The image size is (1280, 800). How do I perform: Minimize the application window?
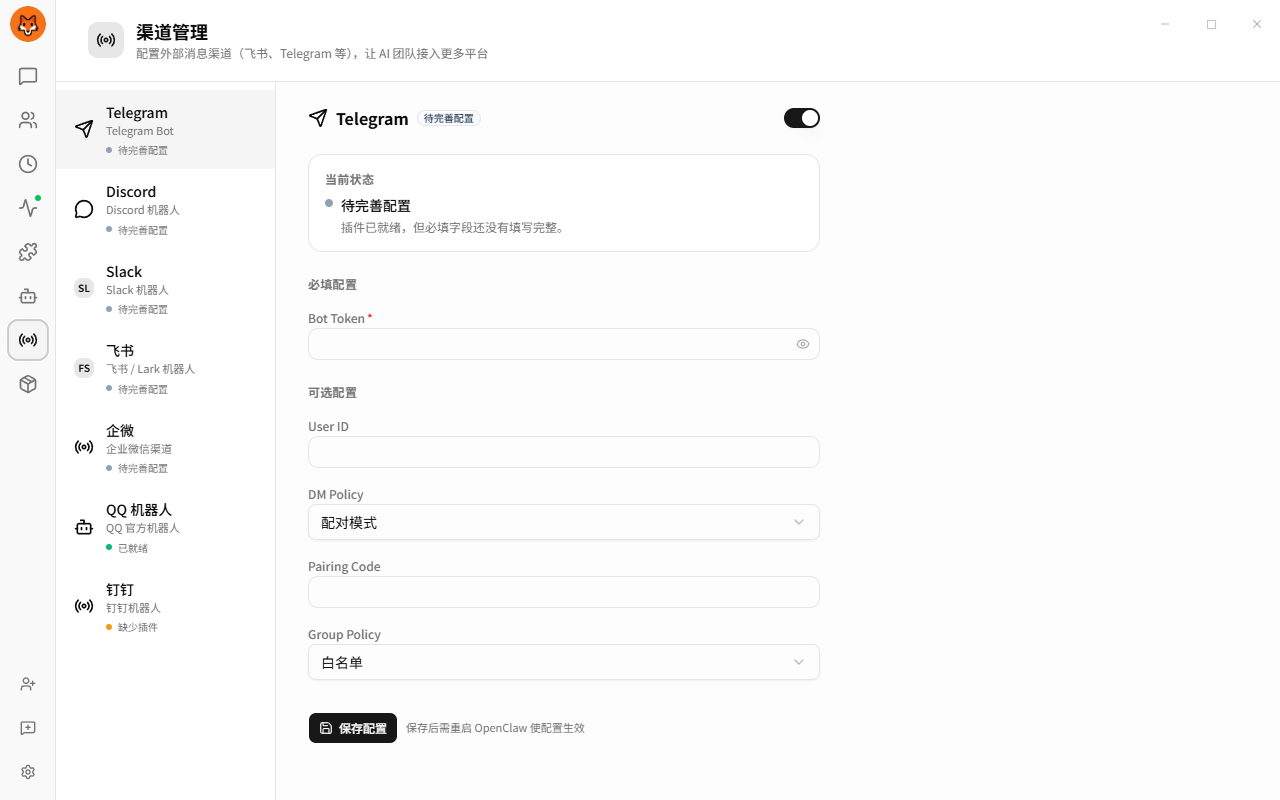(1165, 24)
